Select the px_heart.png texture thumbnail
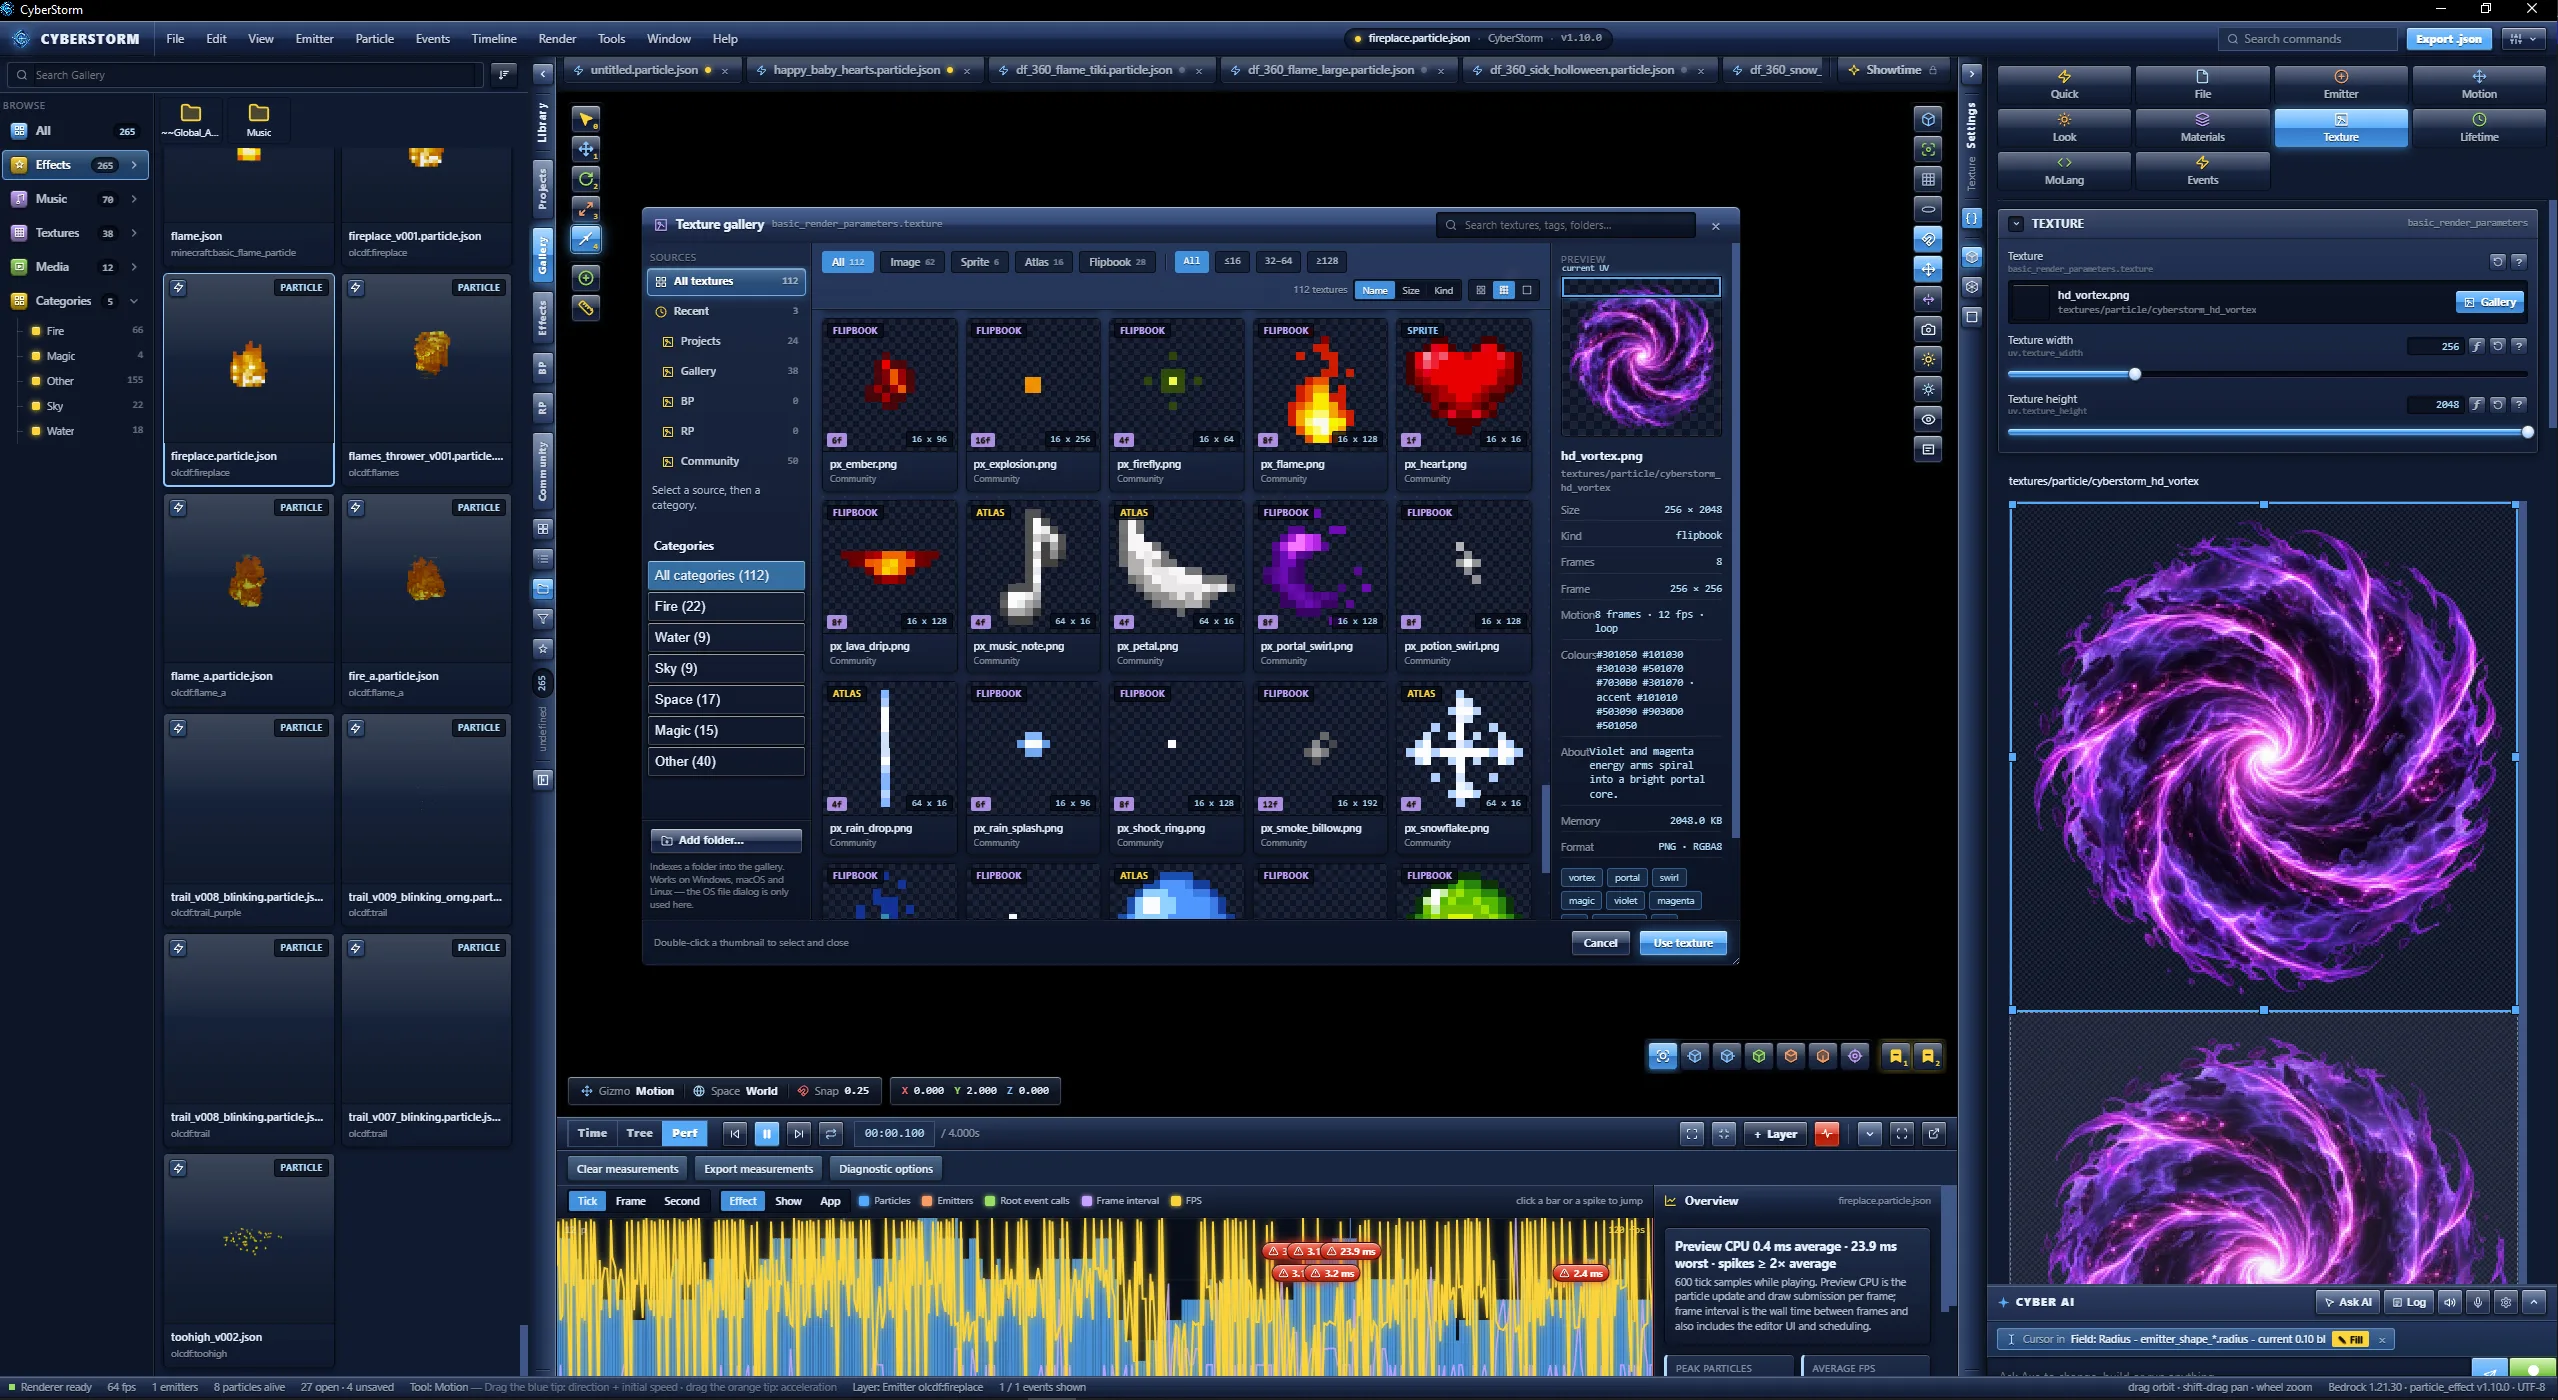 click(1463, 403)
